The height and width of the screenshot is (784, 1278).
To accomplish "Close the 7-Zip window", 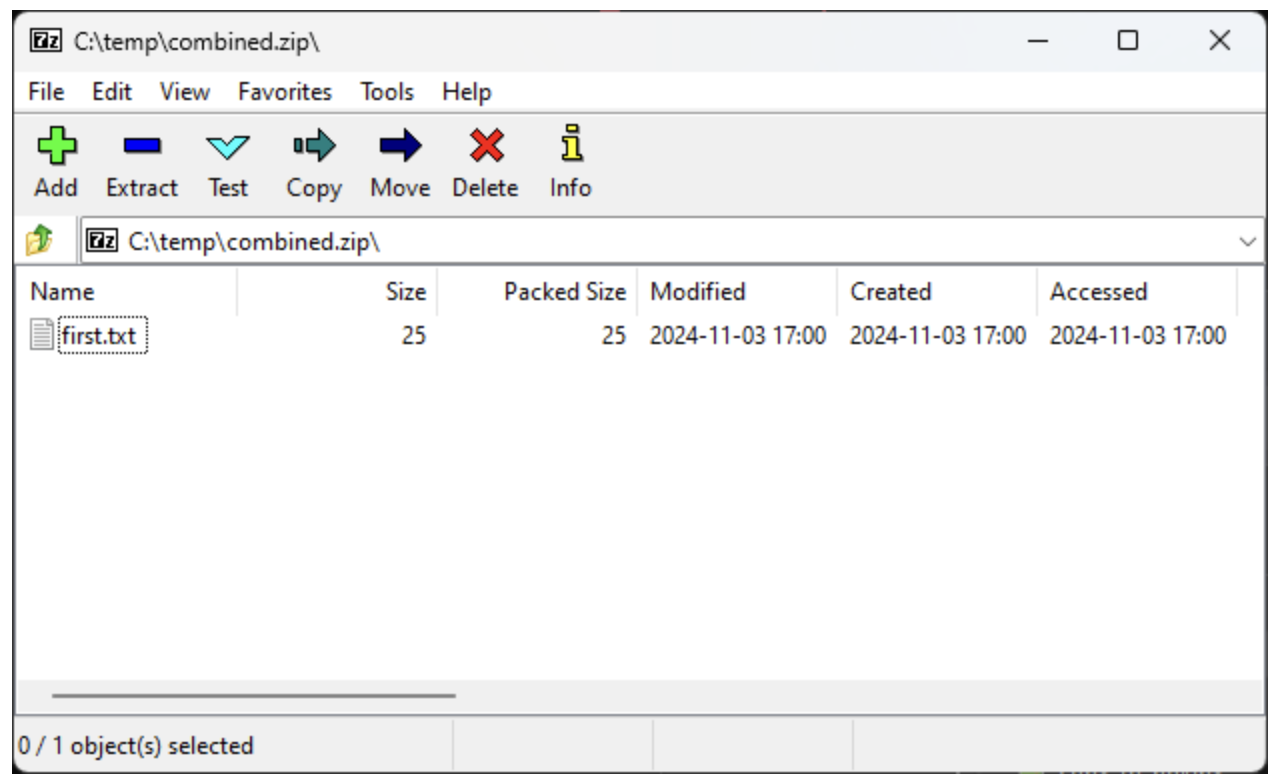I will coord(1219,41).
